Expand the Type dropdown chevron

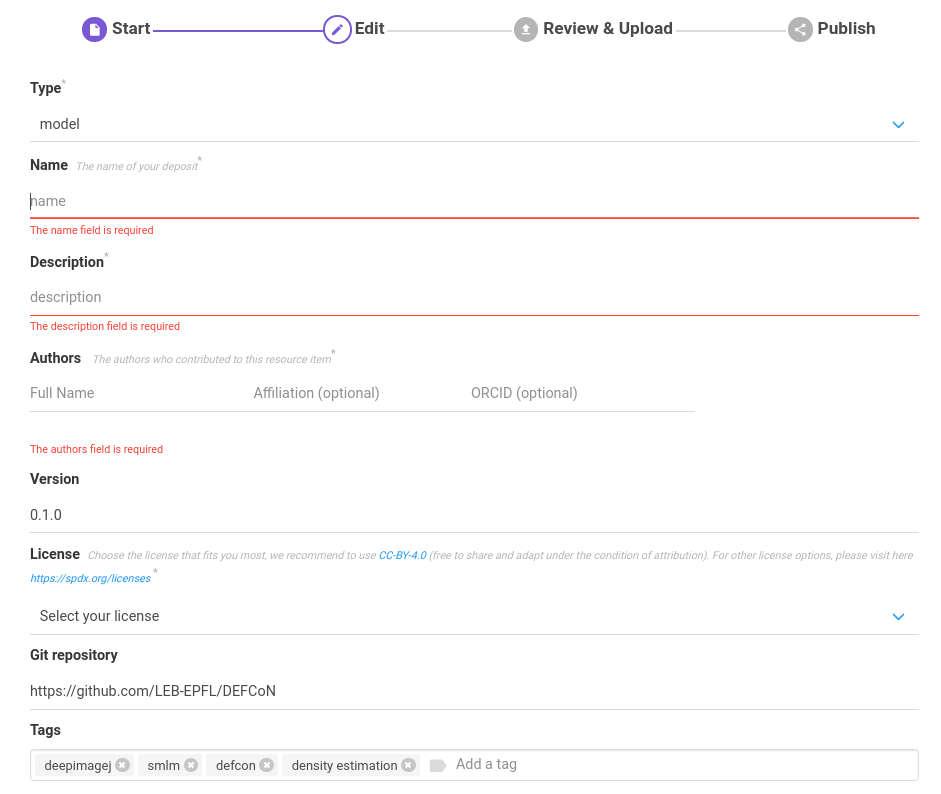coord(898,125)
